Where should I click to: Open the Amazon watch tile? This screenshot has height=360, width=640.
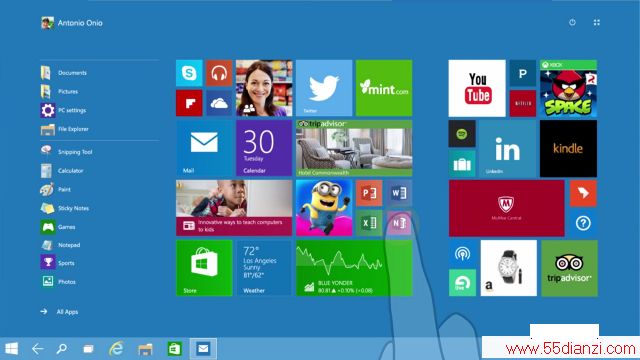pos(509,268)
